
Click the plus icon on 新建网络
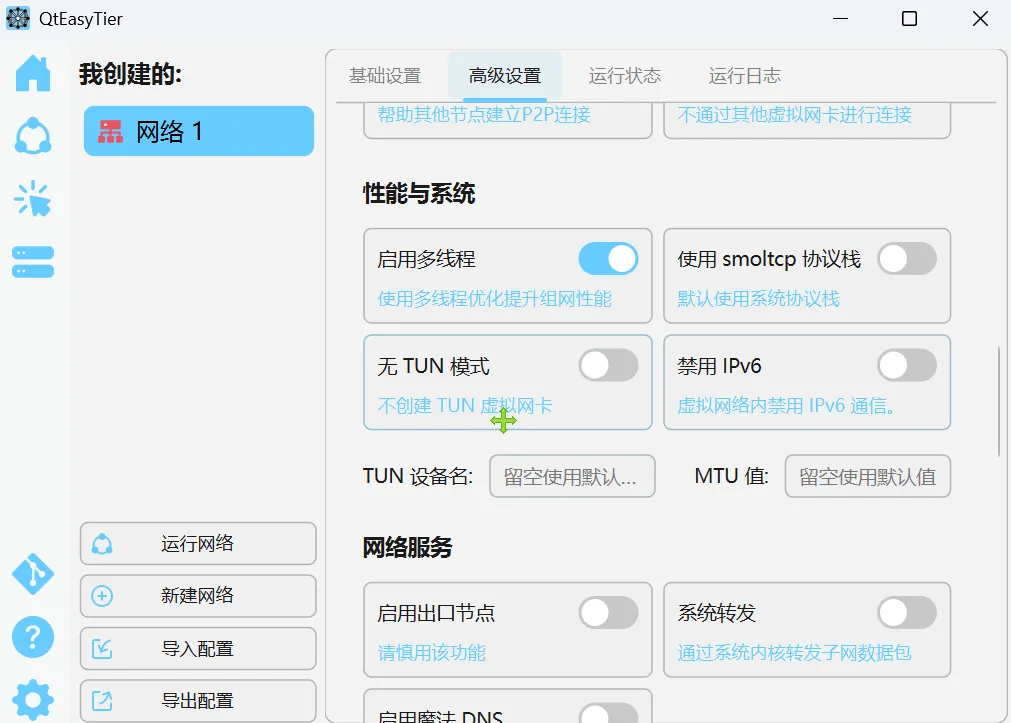(x=102, y=596)
